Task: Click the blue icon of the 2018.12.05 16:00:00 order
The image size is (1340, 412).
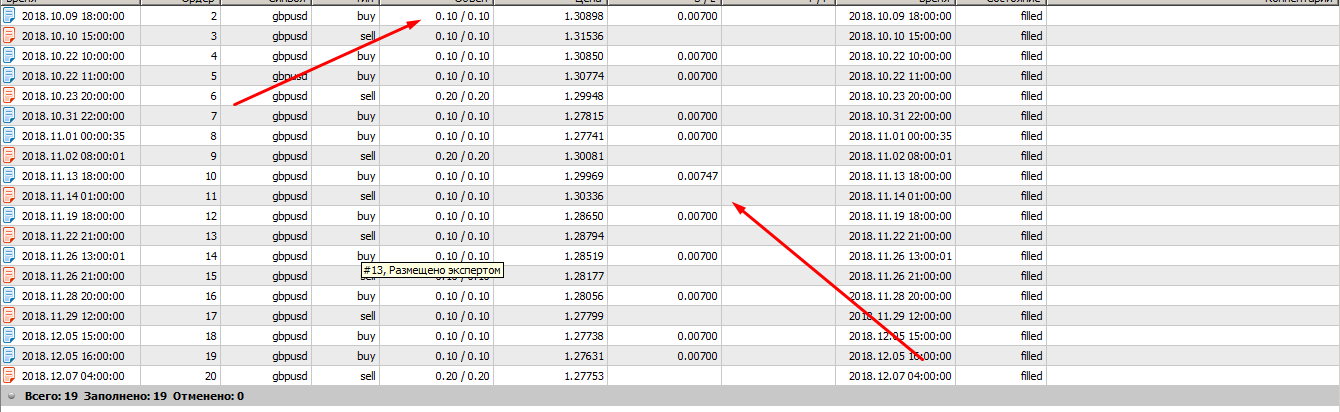Action: tap(9, 356)
